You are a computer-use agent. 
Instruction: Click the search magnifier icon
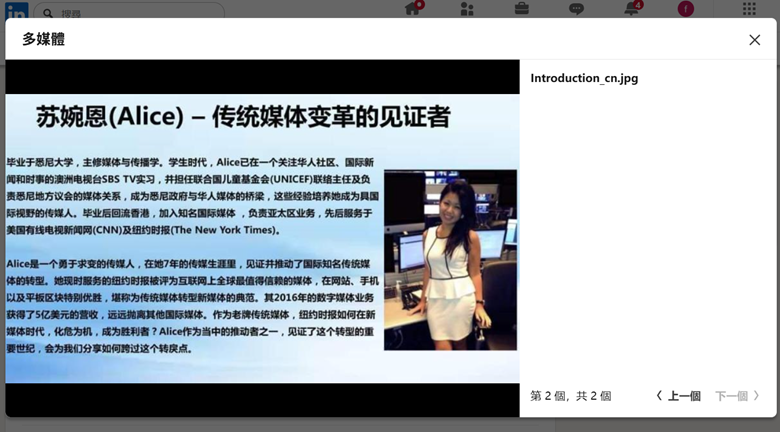point(48,12)
